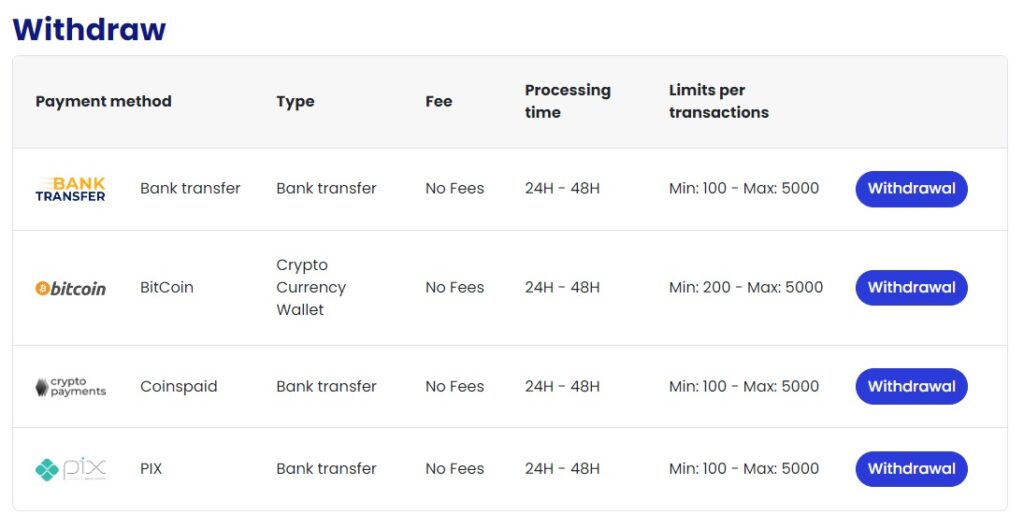Click the Bank transfer method name label

coord(190,188)
